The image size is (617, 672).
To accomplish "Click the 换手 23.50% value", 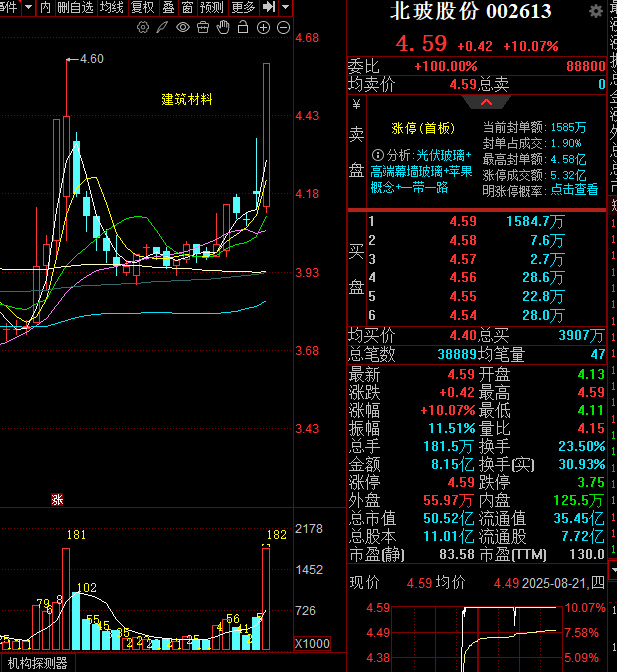I will coord(581,446).
